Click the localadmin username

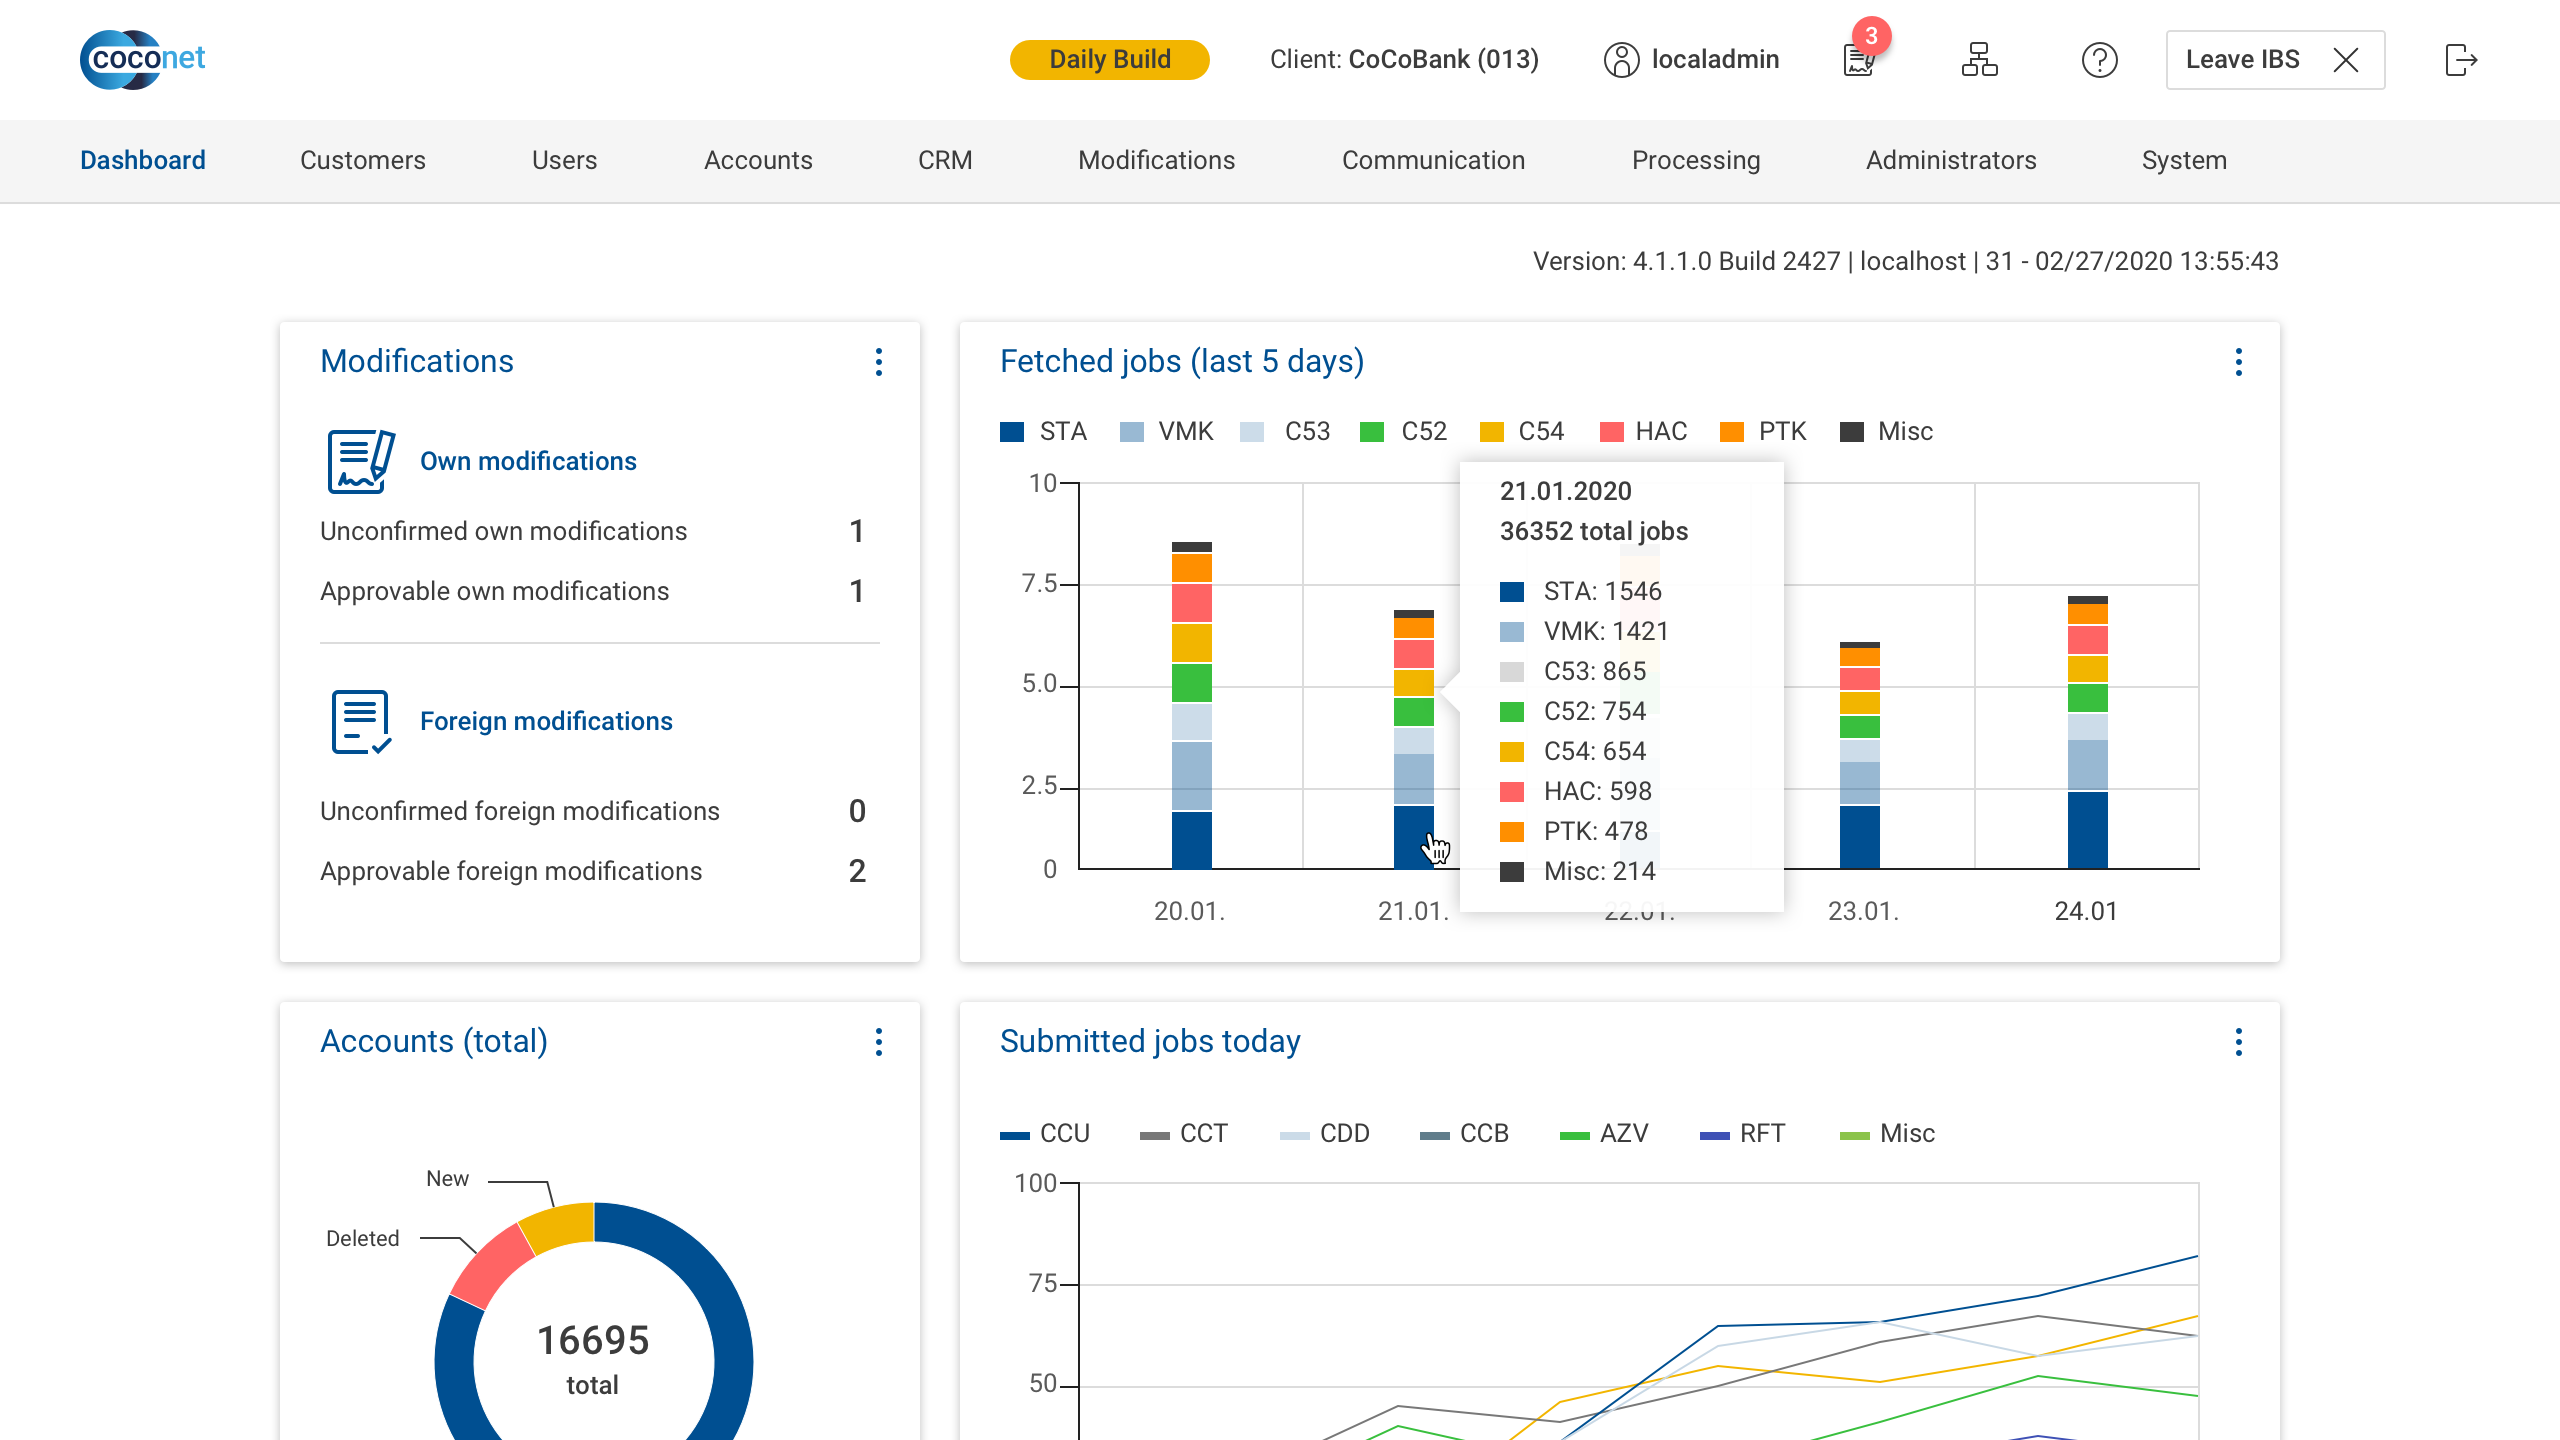click(1716, 60)
